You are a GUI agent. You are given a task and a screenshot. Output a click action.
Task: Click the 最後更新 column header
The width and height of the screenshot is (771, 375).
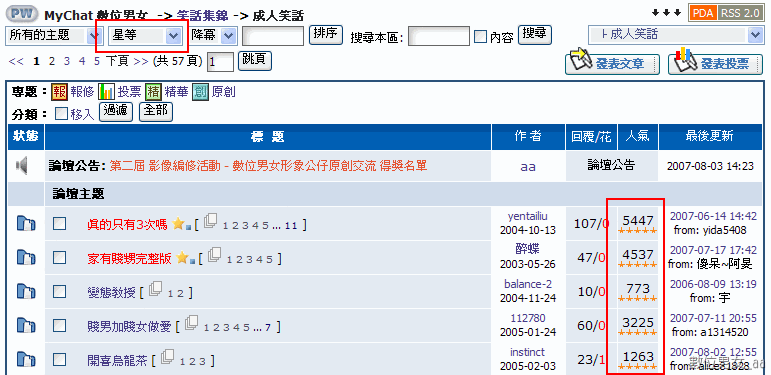[x=710, y=137]
